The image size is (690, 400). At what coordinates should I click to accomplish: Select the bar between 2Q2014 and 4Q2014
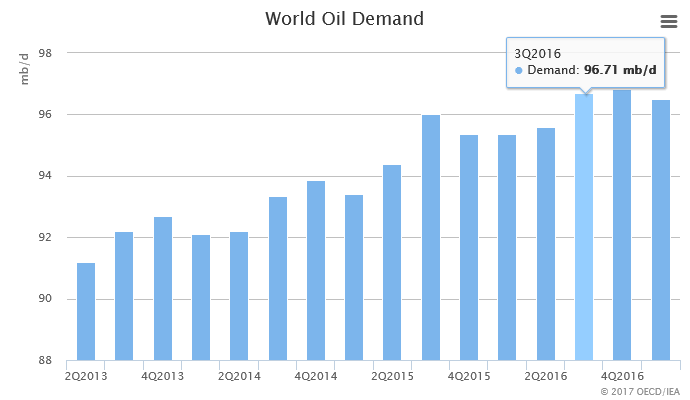click(278, 279)
